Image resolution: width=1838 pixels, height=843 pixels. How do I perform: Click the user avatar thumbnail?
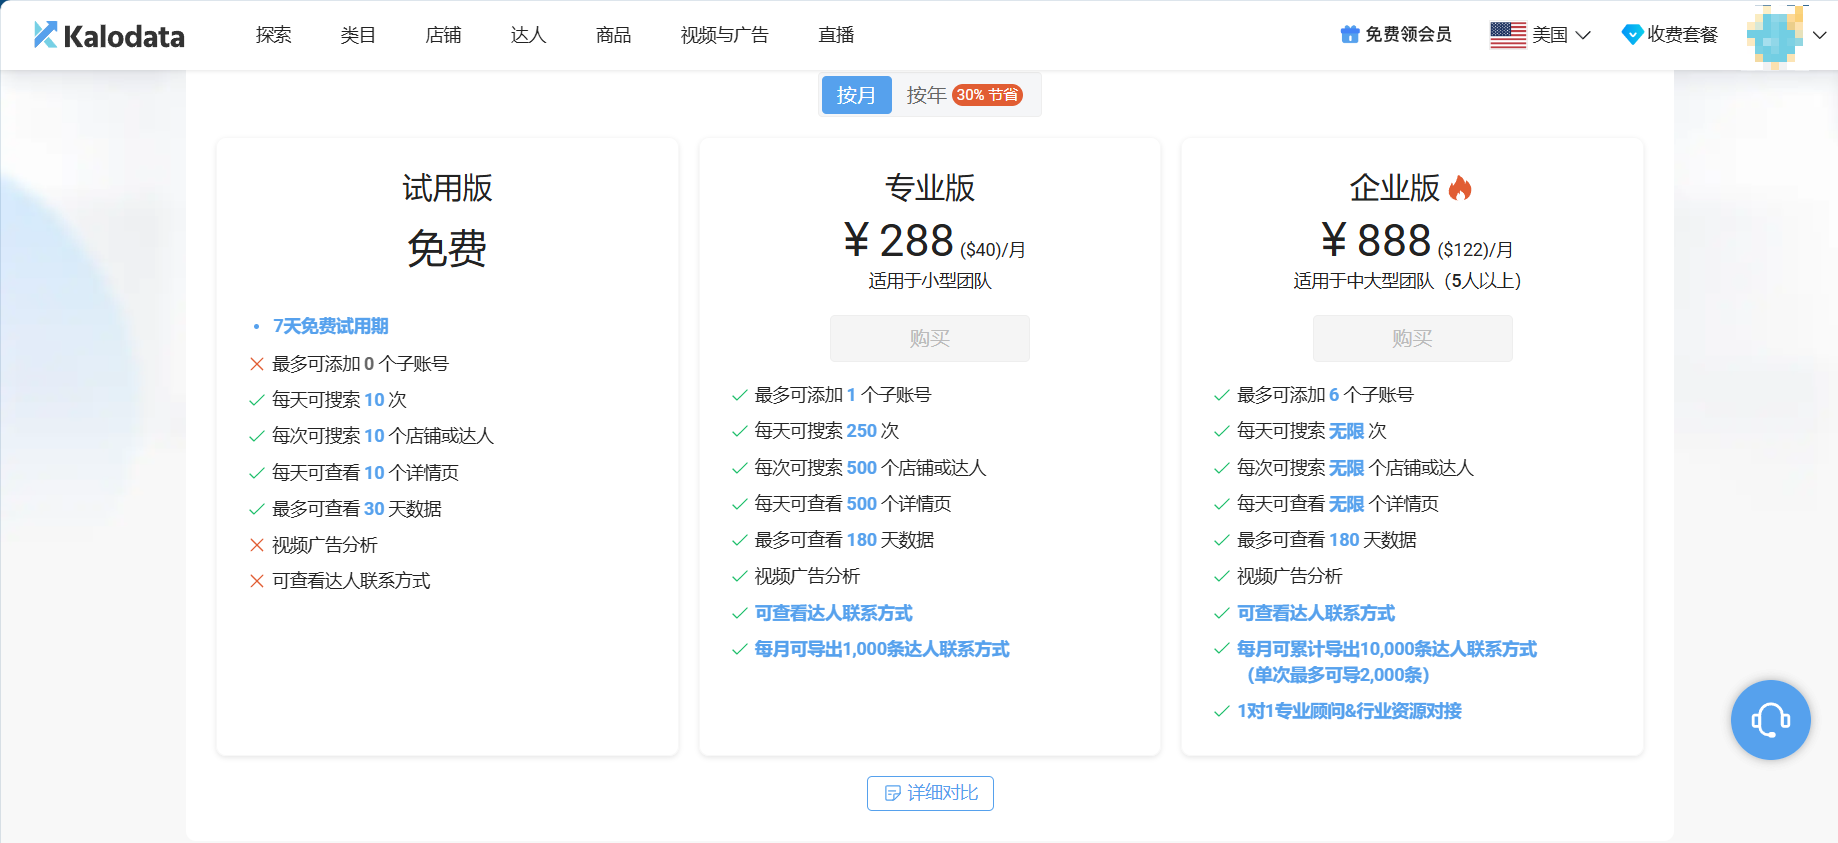pyautogui.click(x=1776, y=35)
